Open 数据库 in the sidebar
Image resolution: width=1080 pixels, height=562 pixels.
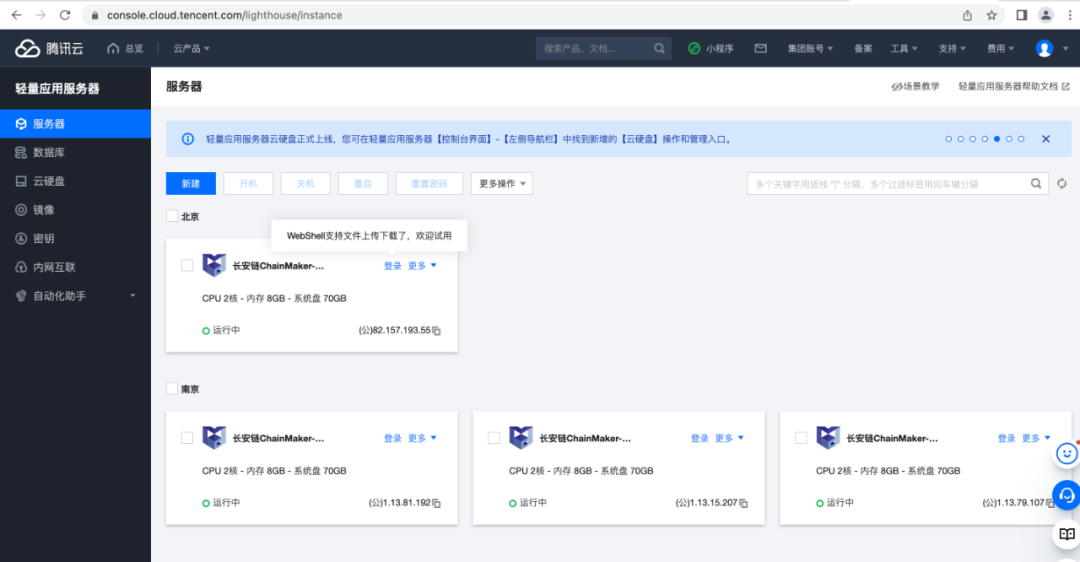click(75, 152)
